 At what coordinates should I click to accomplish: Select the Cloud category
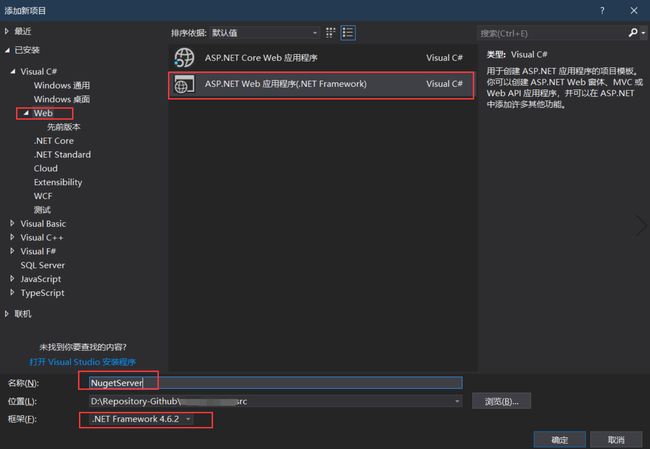[x=46, y=168]
